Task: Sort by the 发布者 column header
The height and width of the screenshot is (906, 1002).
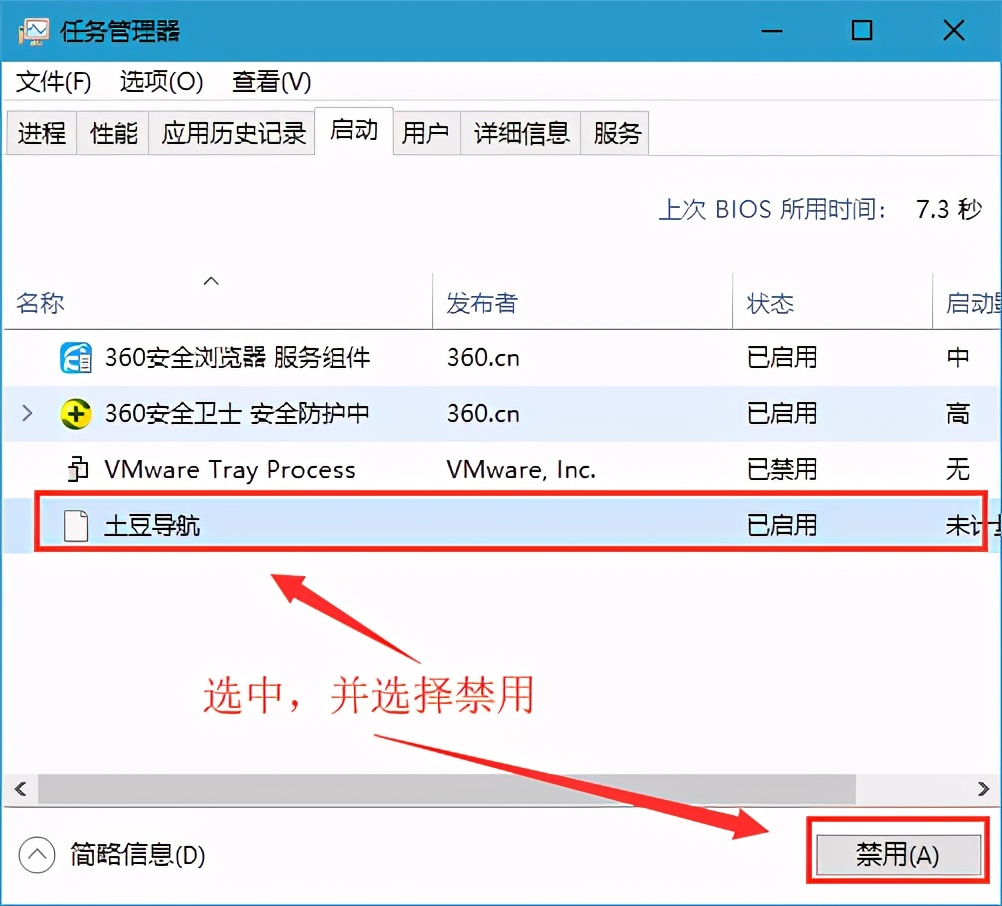Action: coord(582,303)
